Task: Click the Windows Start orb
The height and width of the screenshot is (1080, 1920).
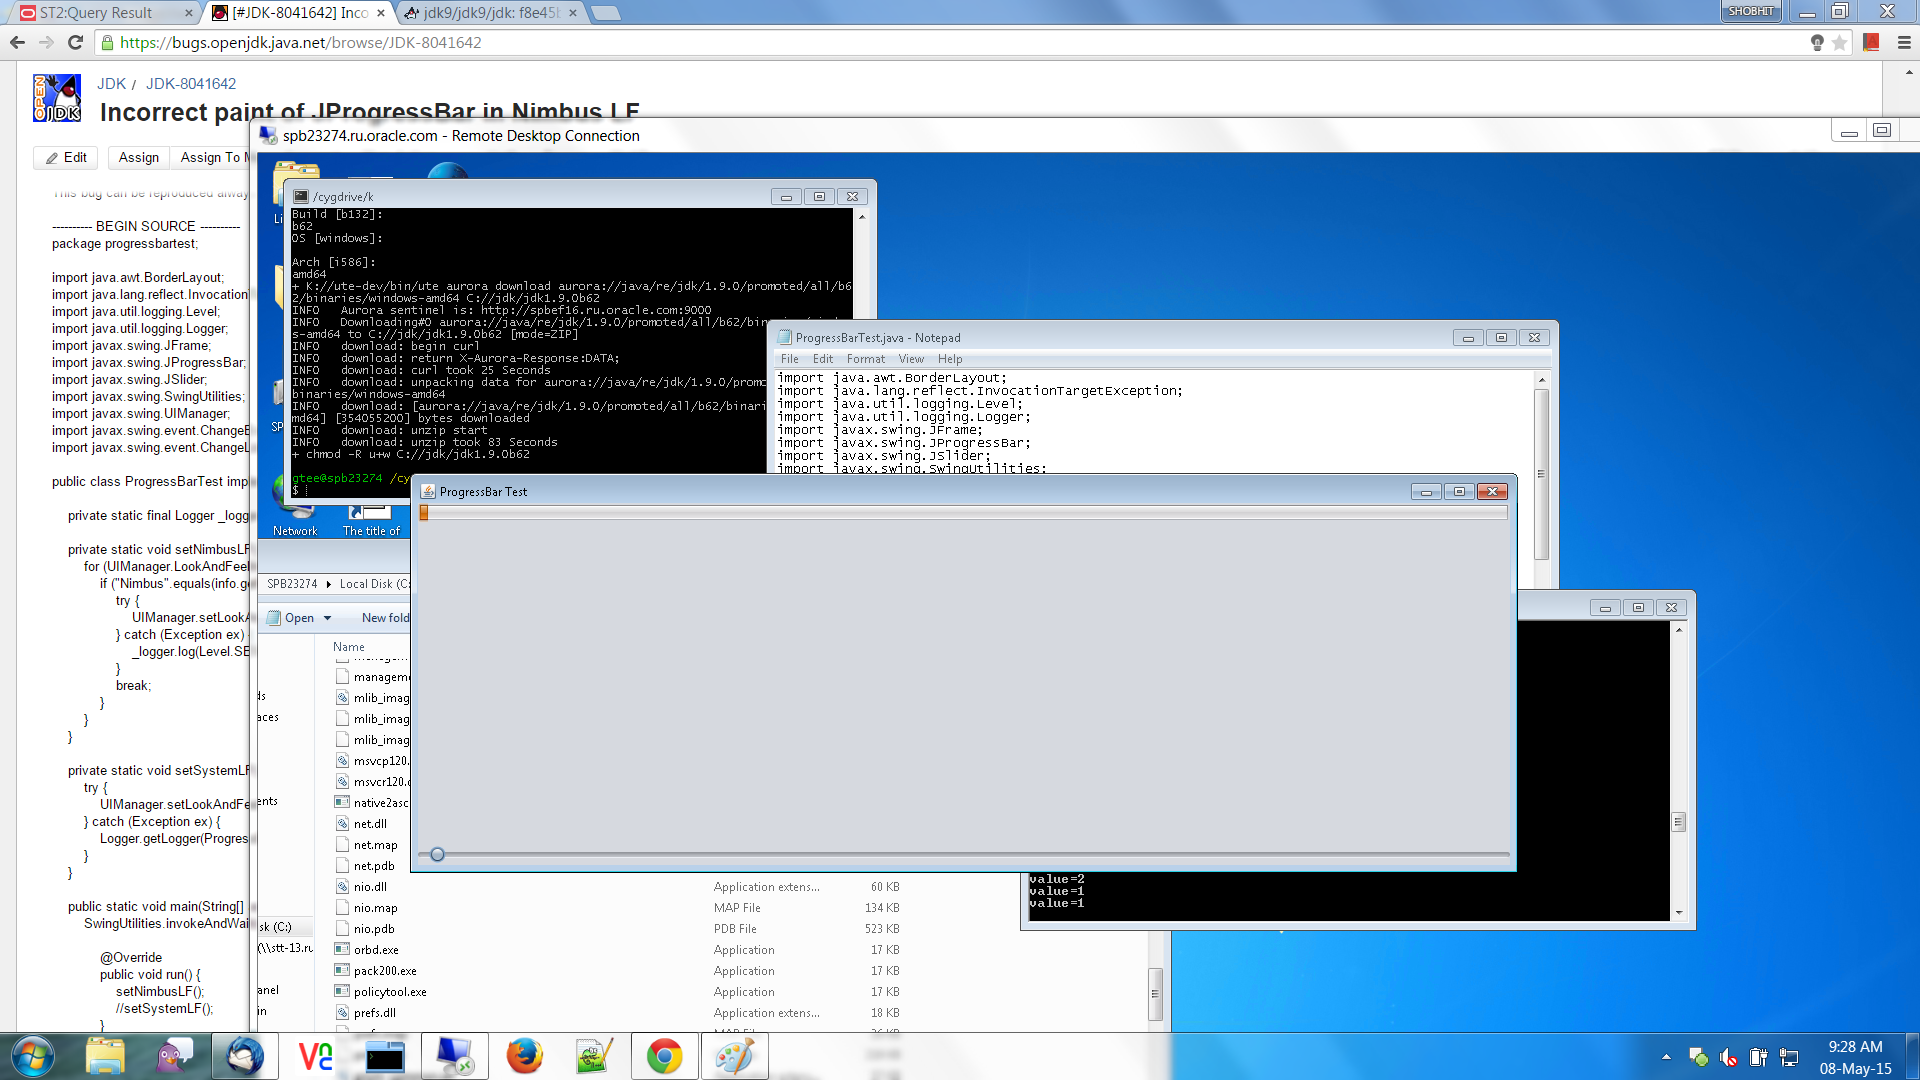Action: point(33,1056)
